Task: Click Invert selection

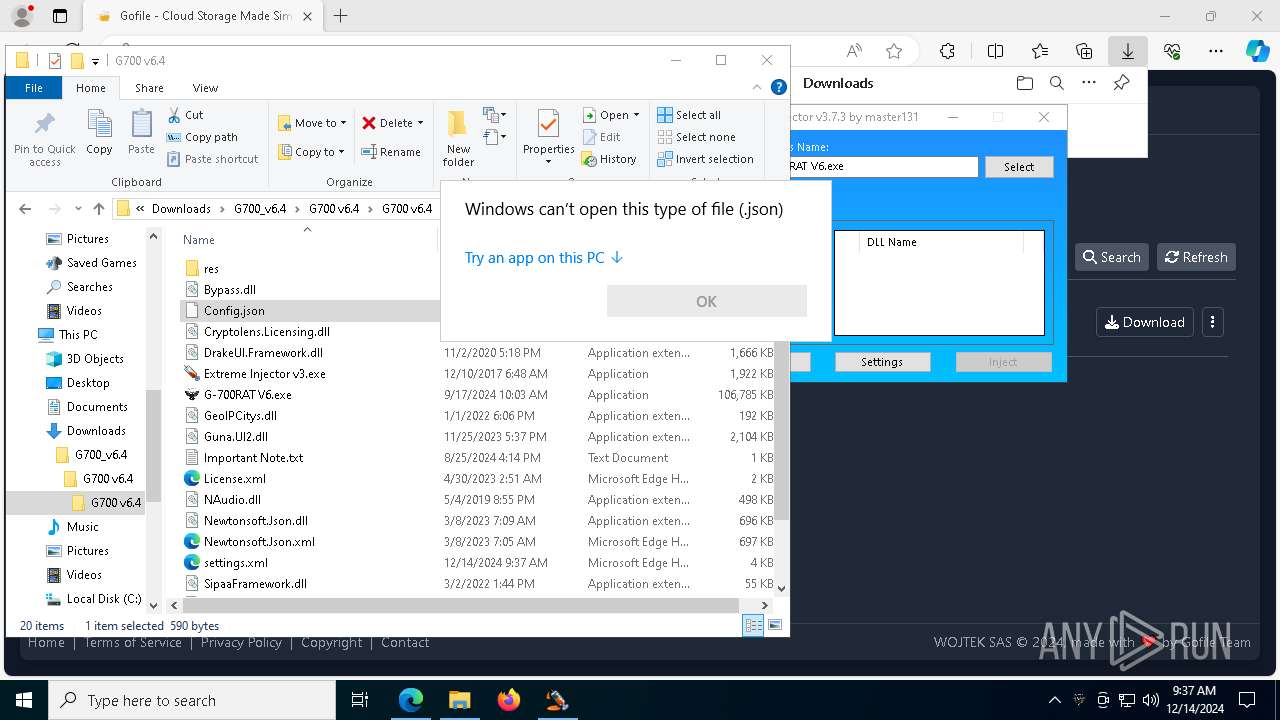Action: [705, 159]
